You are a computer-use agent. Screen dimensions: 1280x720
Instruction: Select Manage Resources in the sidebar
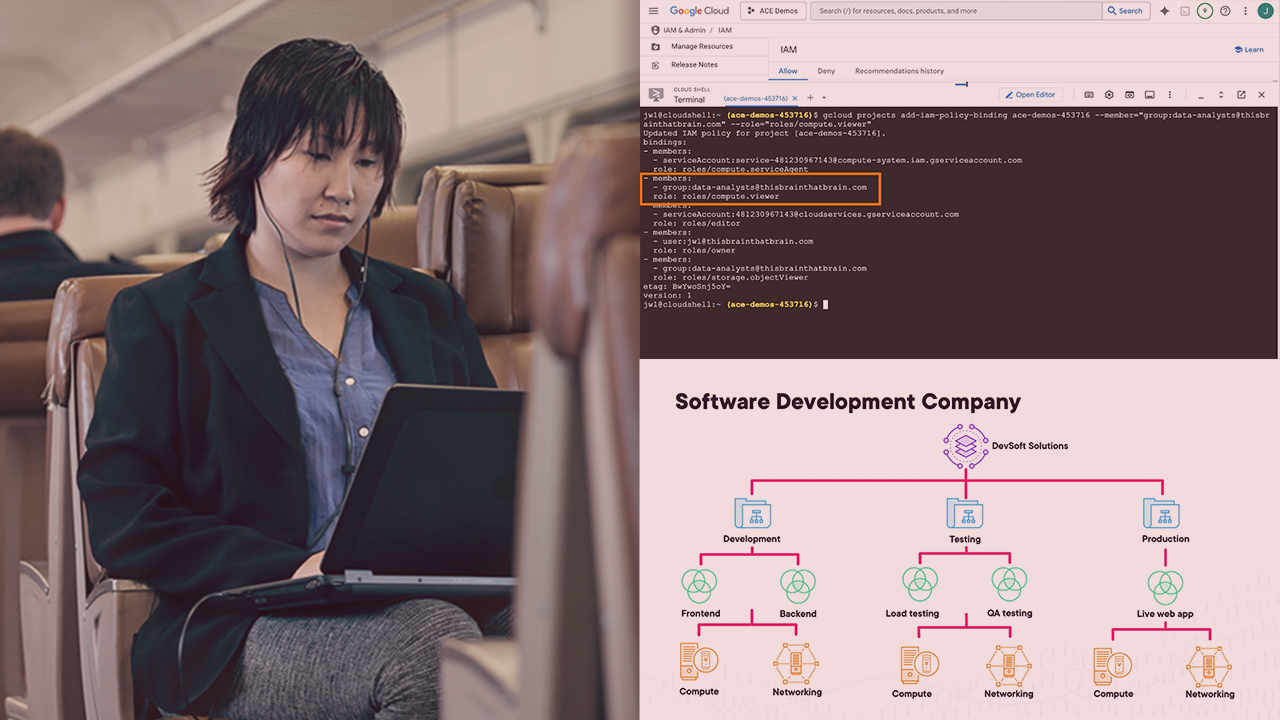click(701, 46)
